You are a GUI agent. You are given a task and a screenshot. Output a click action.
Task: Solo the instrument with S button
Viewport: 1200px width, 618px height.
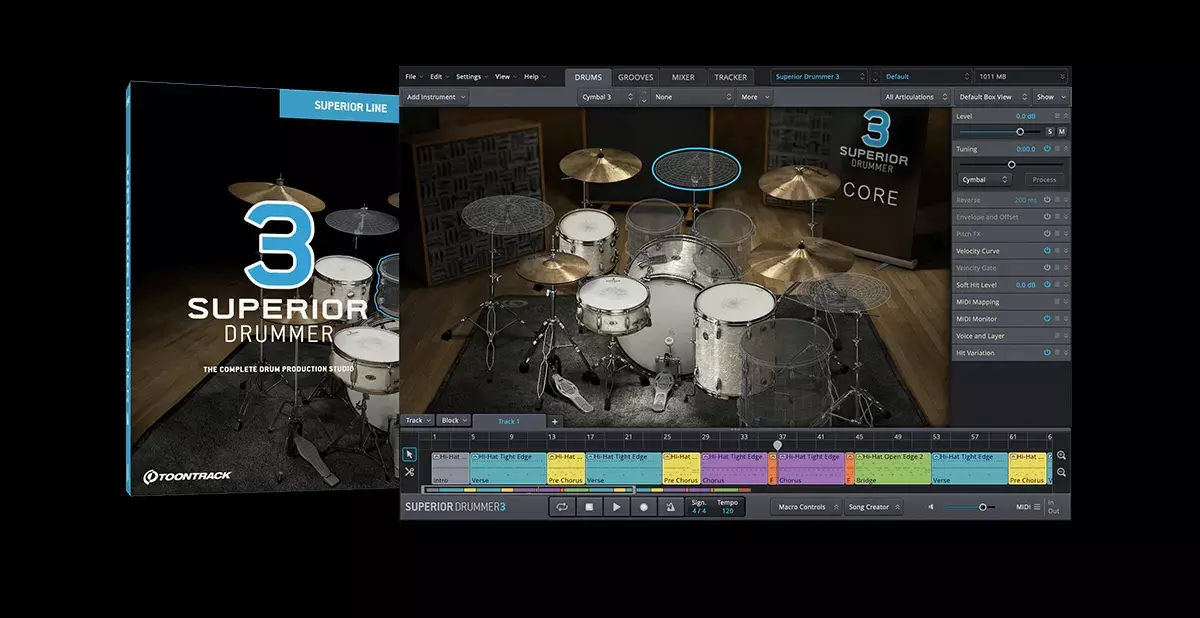pyautogui.click(x=1049, y=131)
